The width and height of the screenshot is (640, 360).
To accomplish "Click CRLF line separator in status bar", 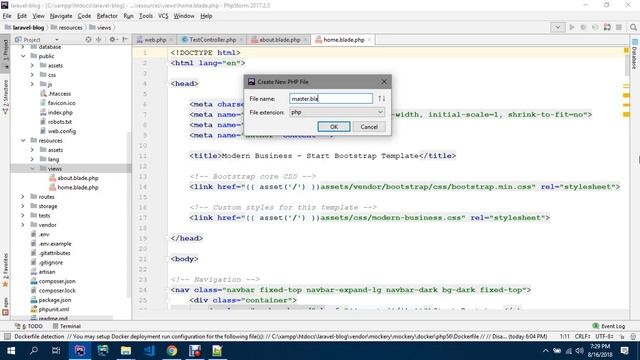I will 582,336.
